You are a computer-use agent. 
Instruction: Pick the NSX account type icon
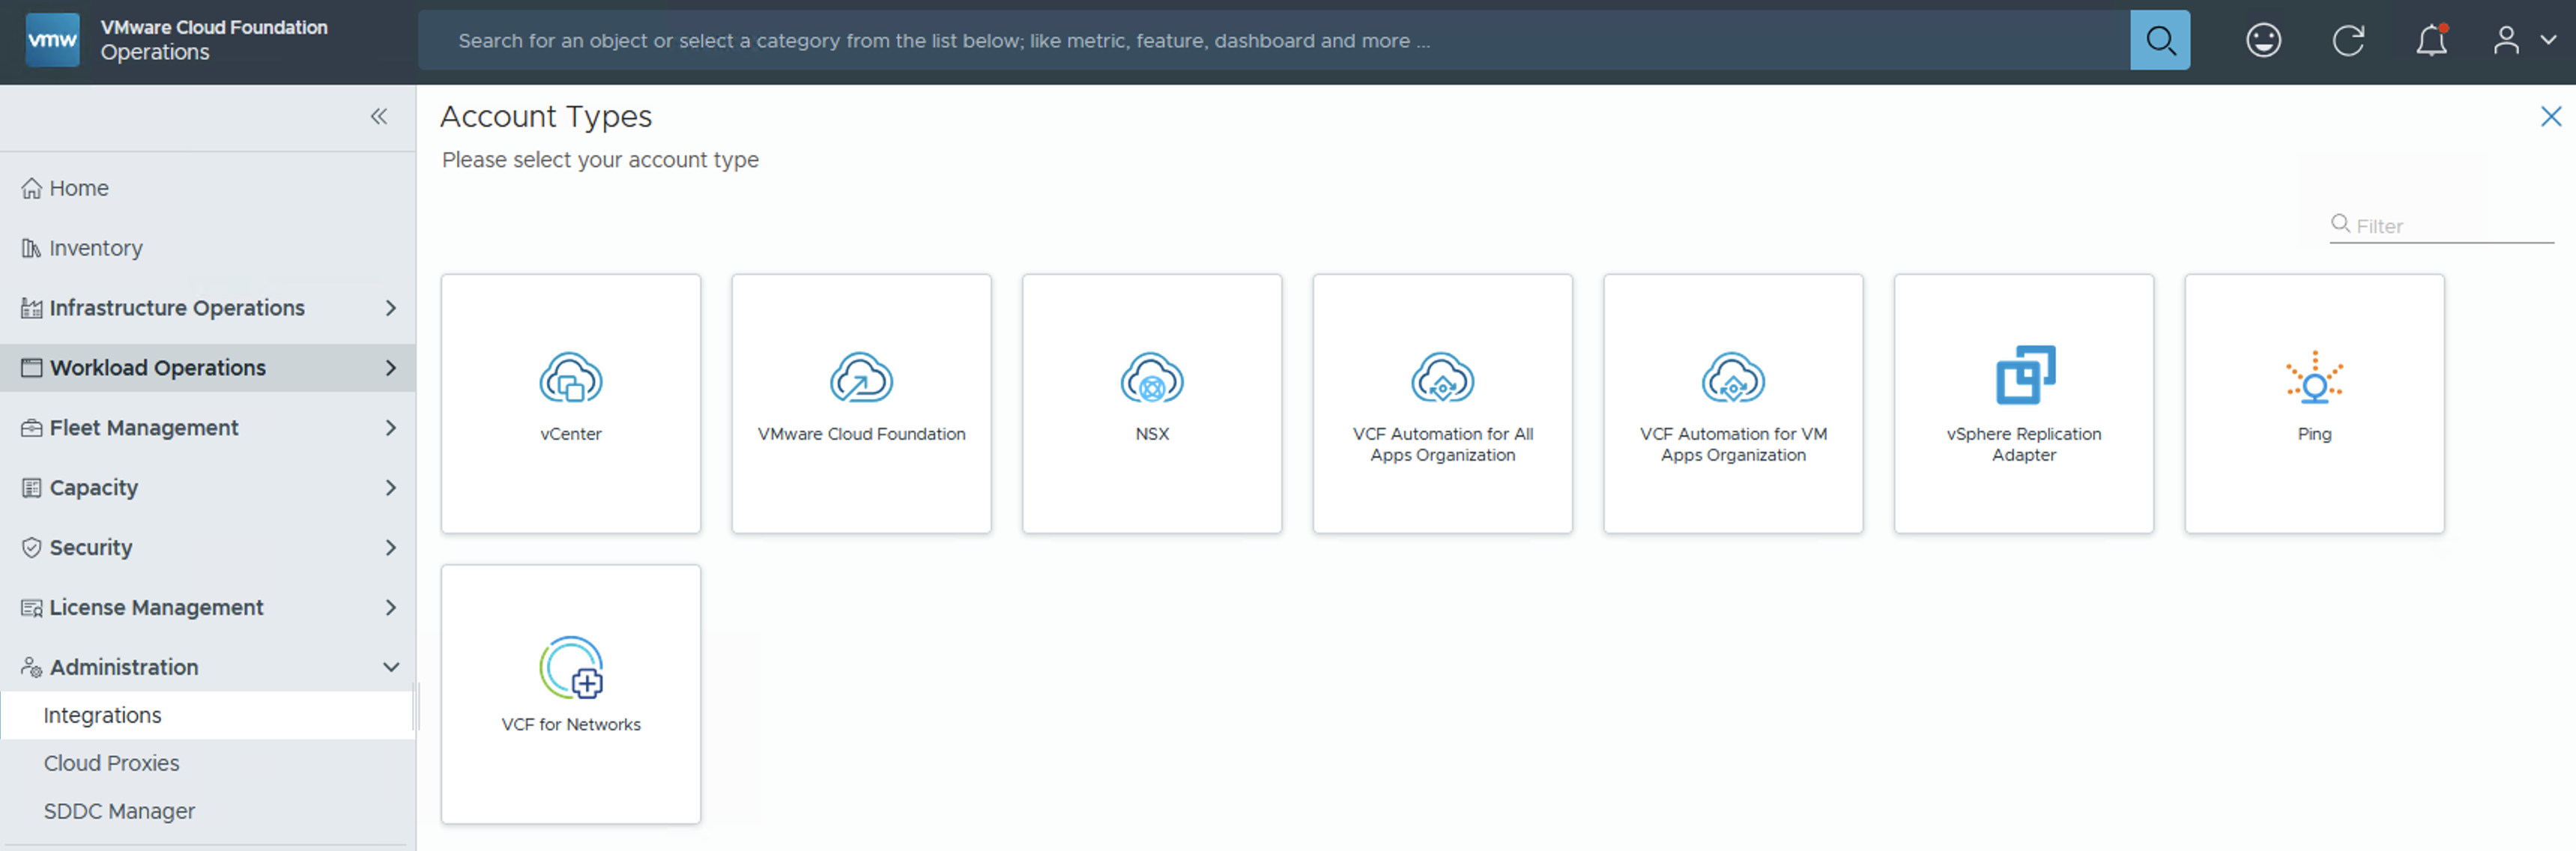1151,378
